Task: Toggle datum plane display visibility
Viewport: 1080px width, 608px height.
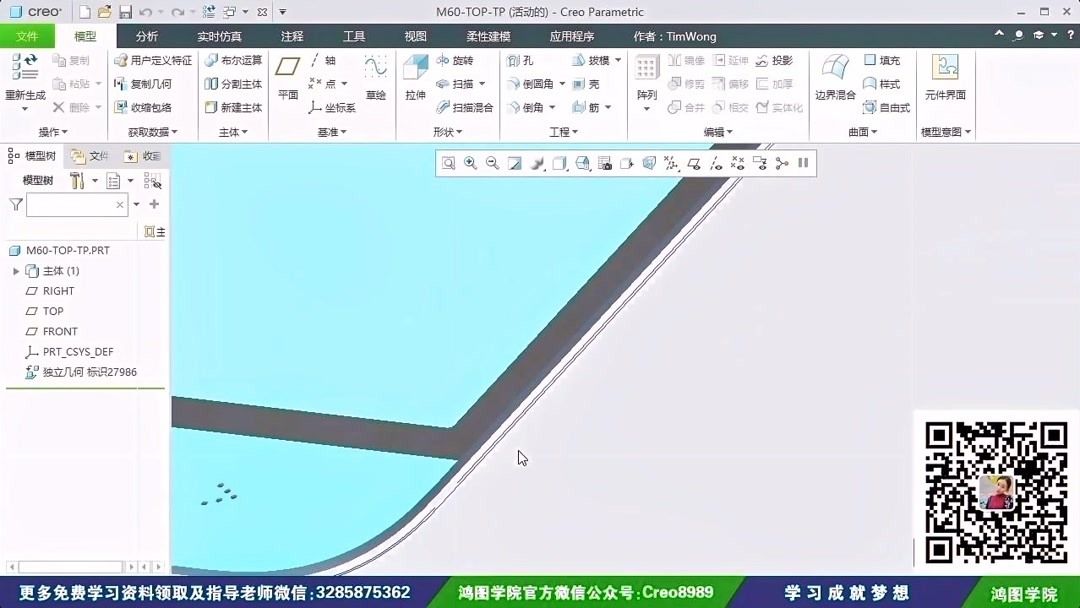Action: (x=695, y=163)
